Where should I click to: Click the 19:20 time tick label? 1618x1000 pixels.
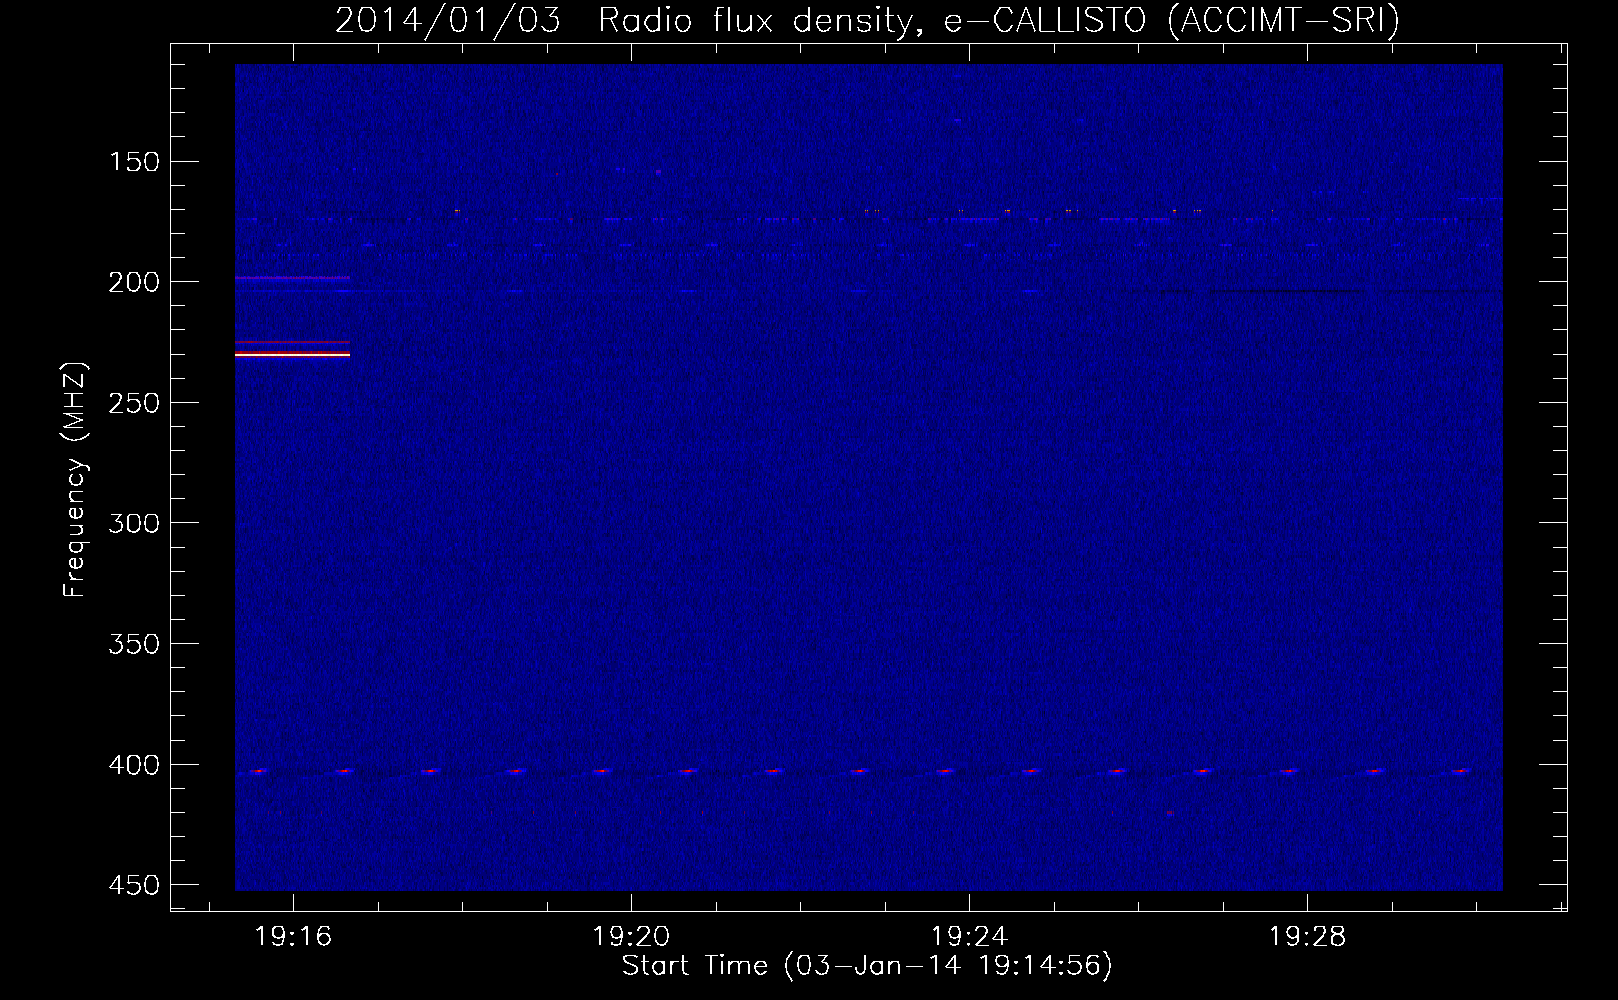(631, 937)
